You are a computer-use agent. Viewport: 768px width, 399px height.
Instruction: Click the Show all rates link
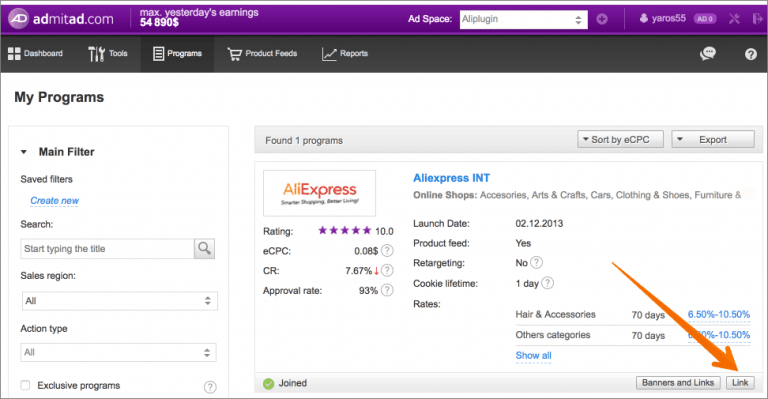tap(533, 355)
